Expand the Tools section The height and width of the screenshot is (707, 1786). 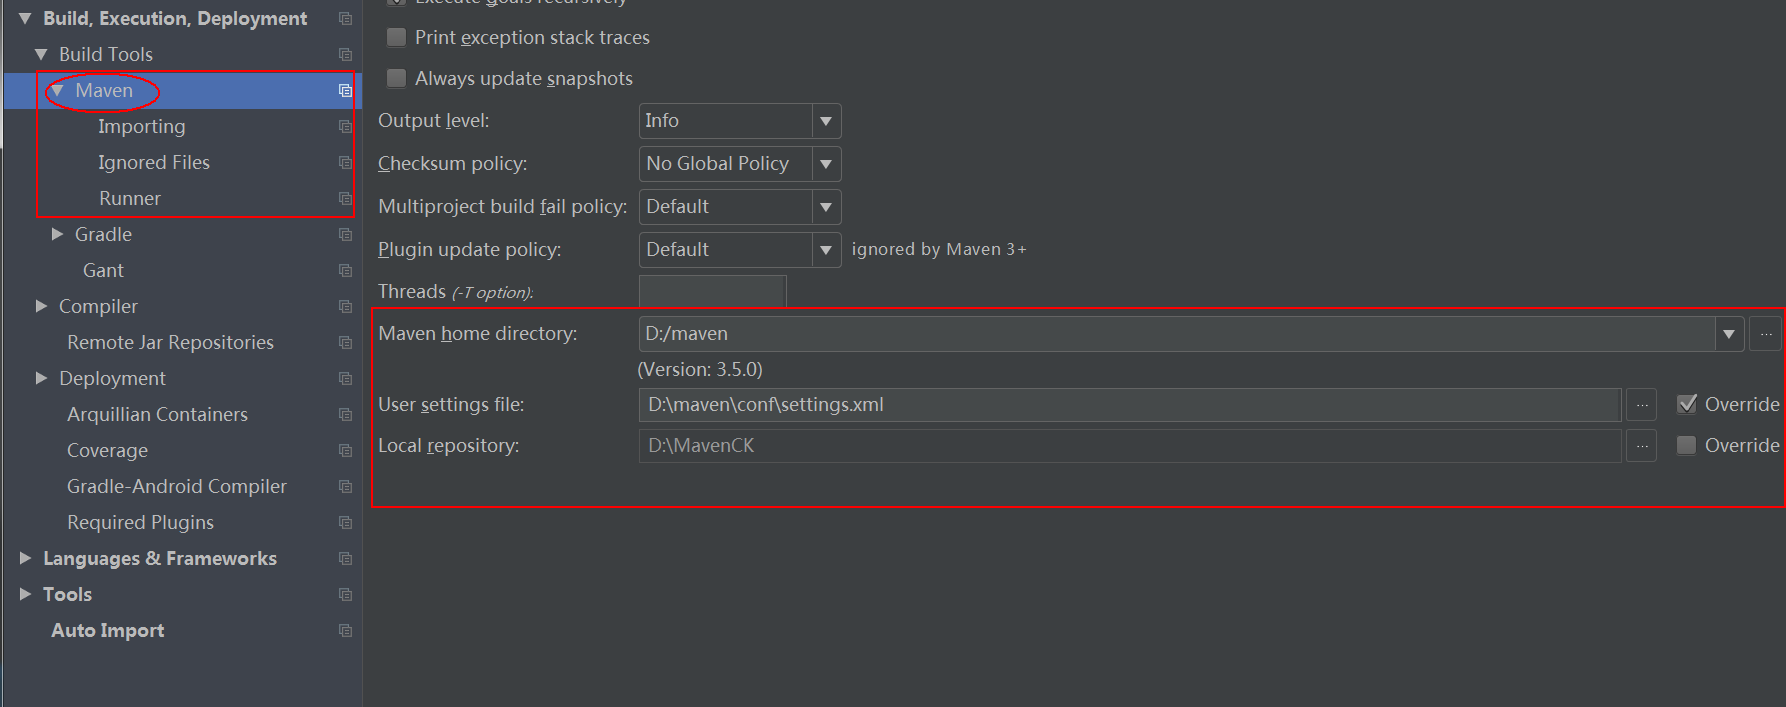pos(25,594)
